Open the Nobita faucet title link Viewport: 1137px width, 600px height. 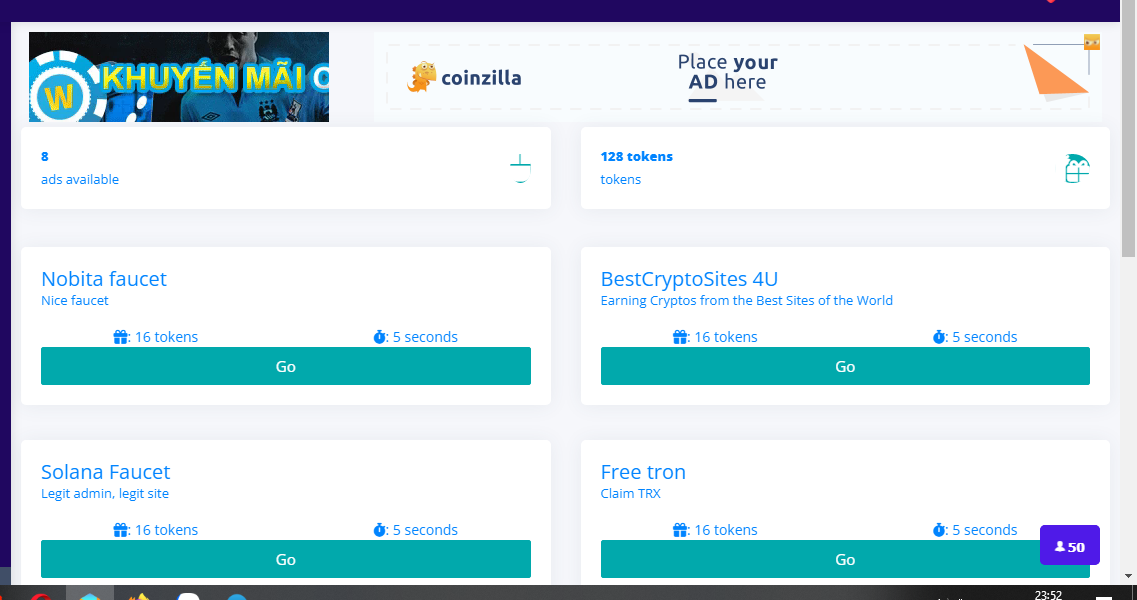(x=104, y=279)
